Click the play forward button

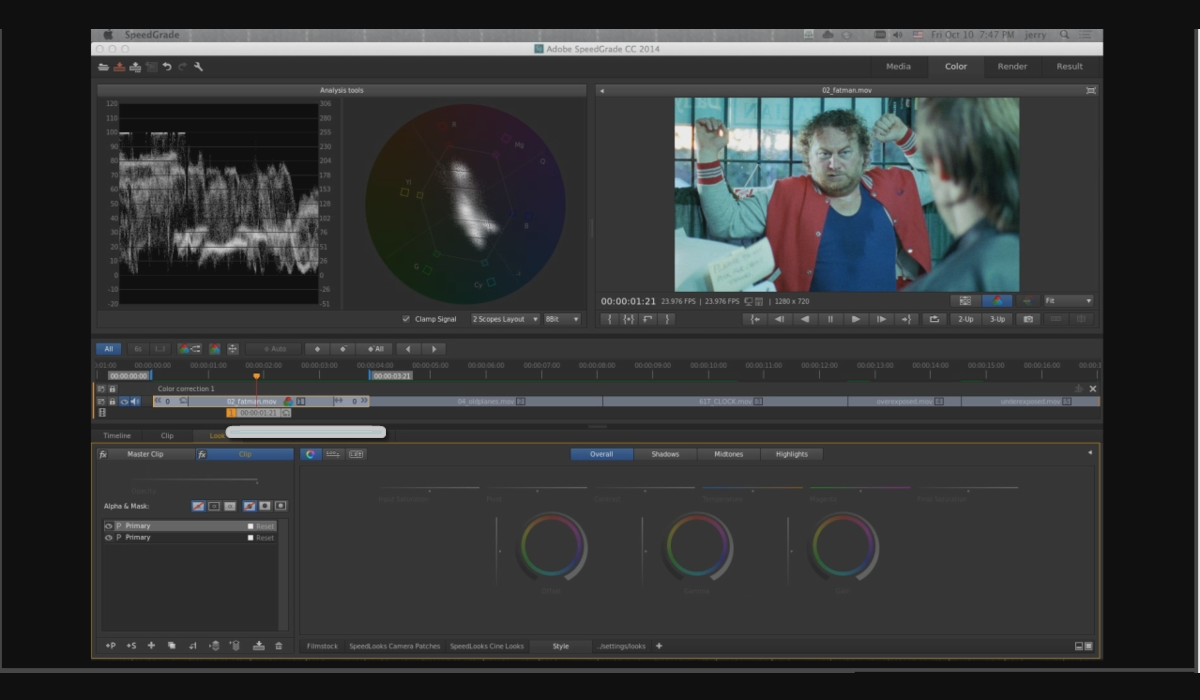(x=855, y=319)
